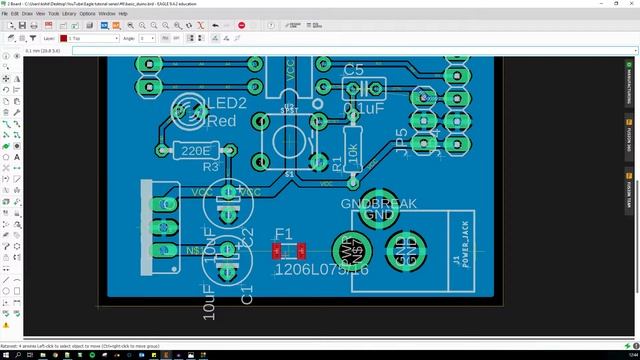The image size is (640, 360).
Task: Select the Move tool
Action: (6, 79)
